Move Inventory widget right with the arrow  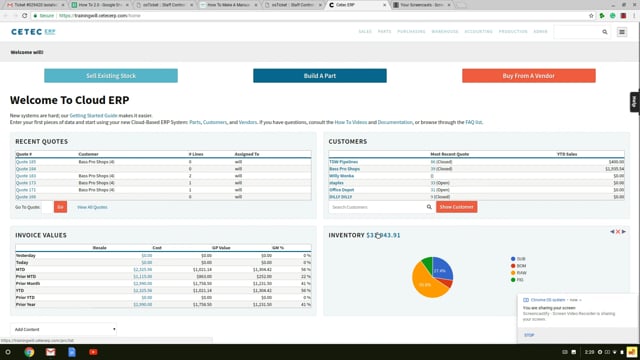coord(624,231)
